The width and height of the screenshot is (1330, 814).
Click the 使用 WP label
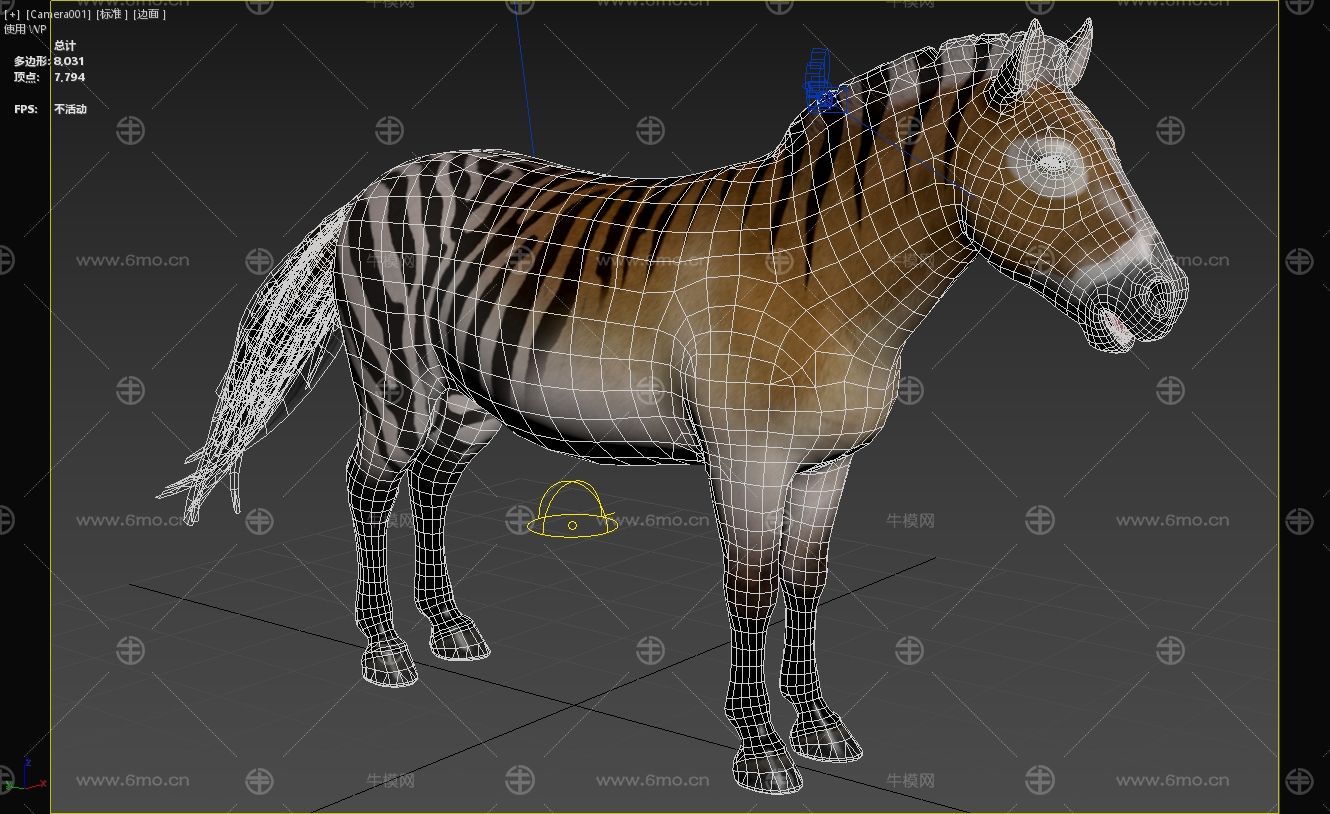25,29
